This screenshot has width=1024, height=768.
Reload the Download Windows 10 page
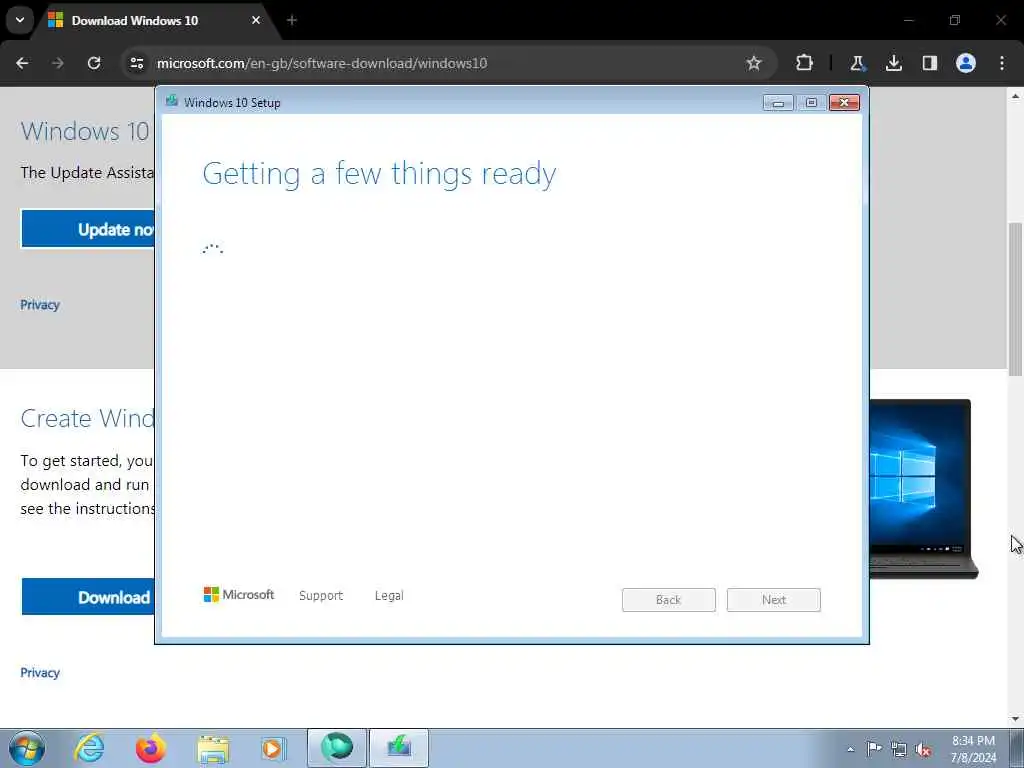pos(94,63)
